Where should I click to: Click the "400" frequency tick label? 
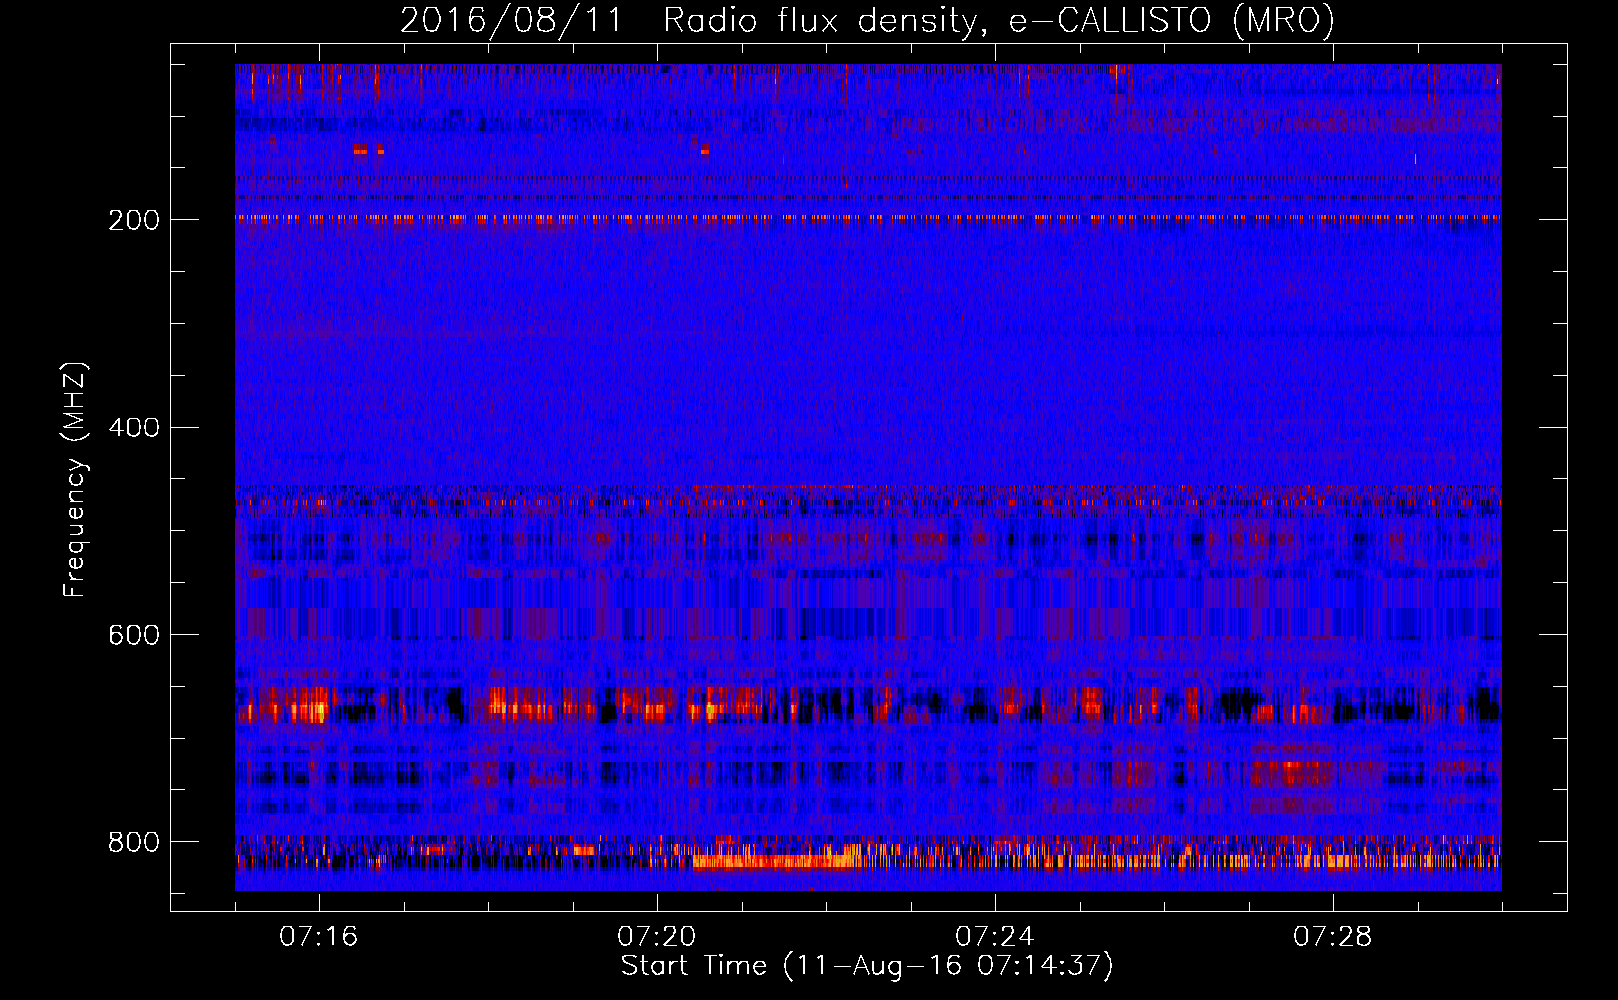coord(134,428)
